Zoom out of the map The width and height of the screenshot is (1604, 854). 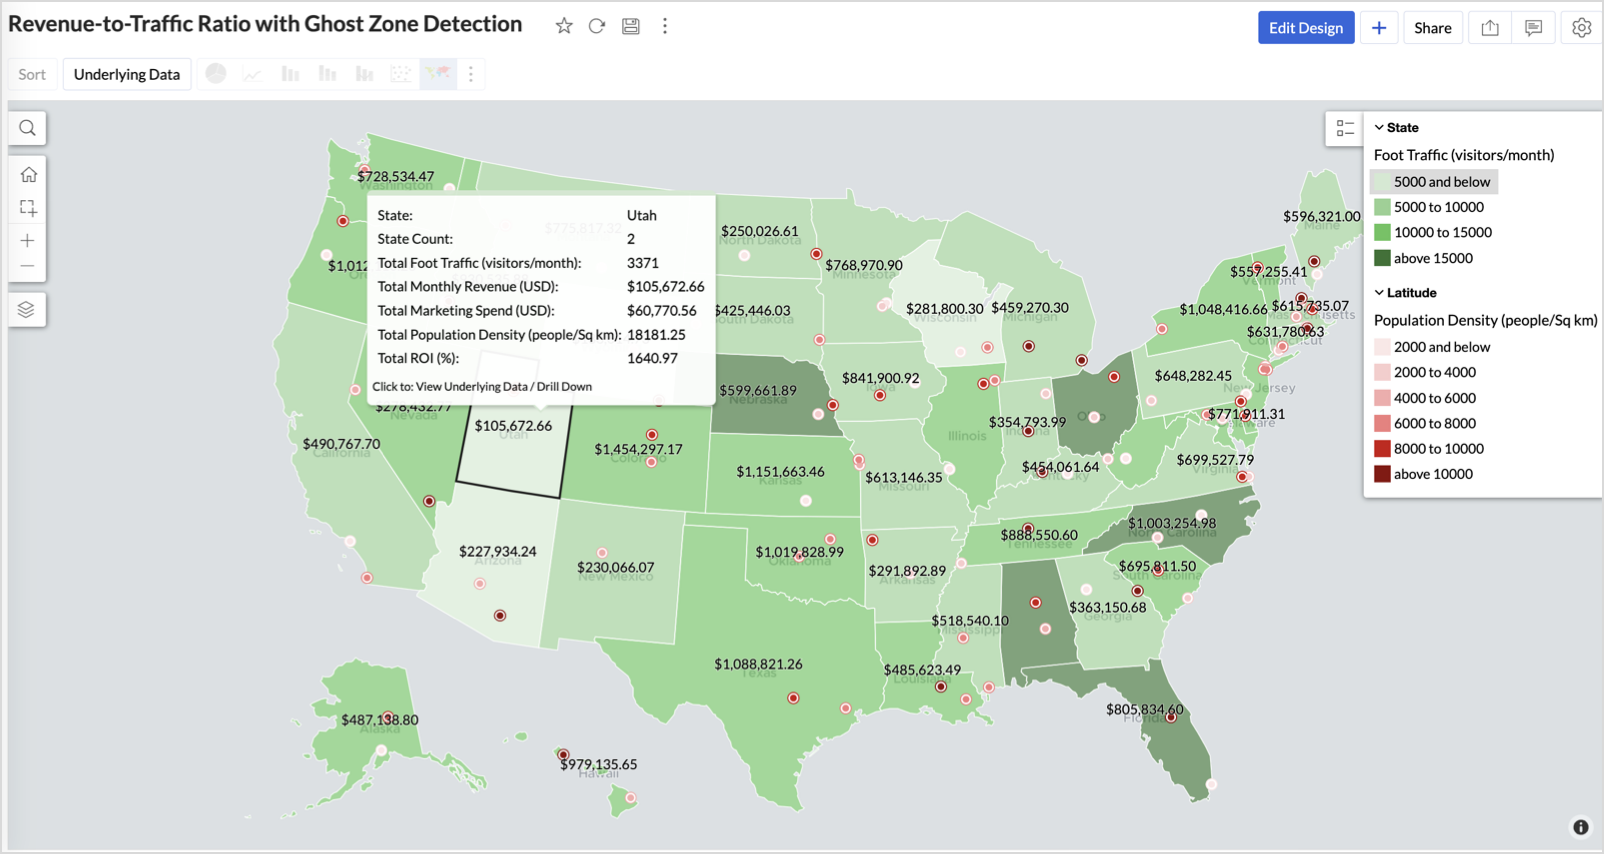tap(28, 267)
